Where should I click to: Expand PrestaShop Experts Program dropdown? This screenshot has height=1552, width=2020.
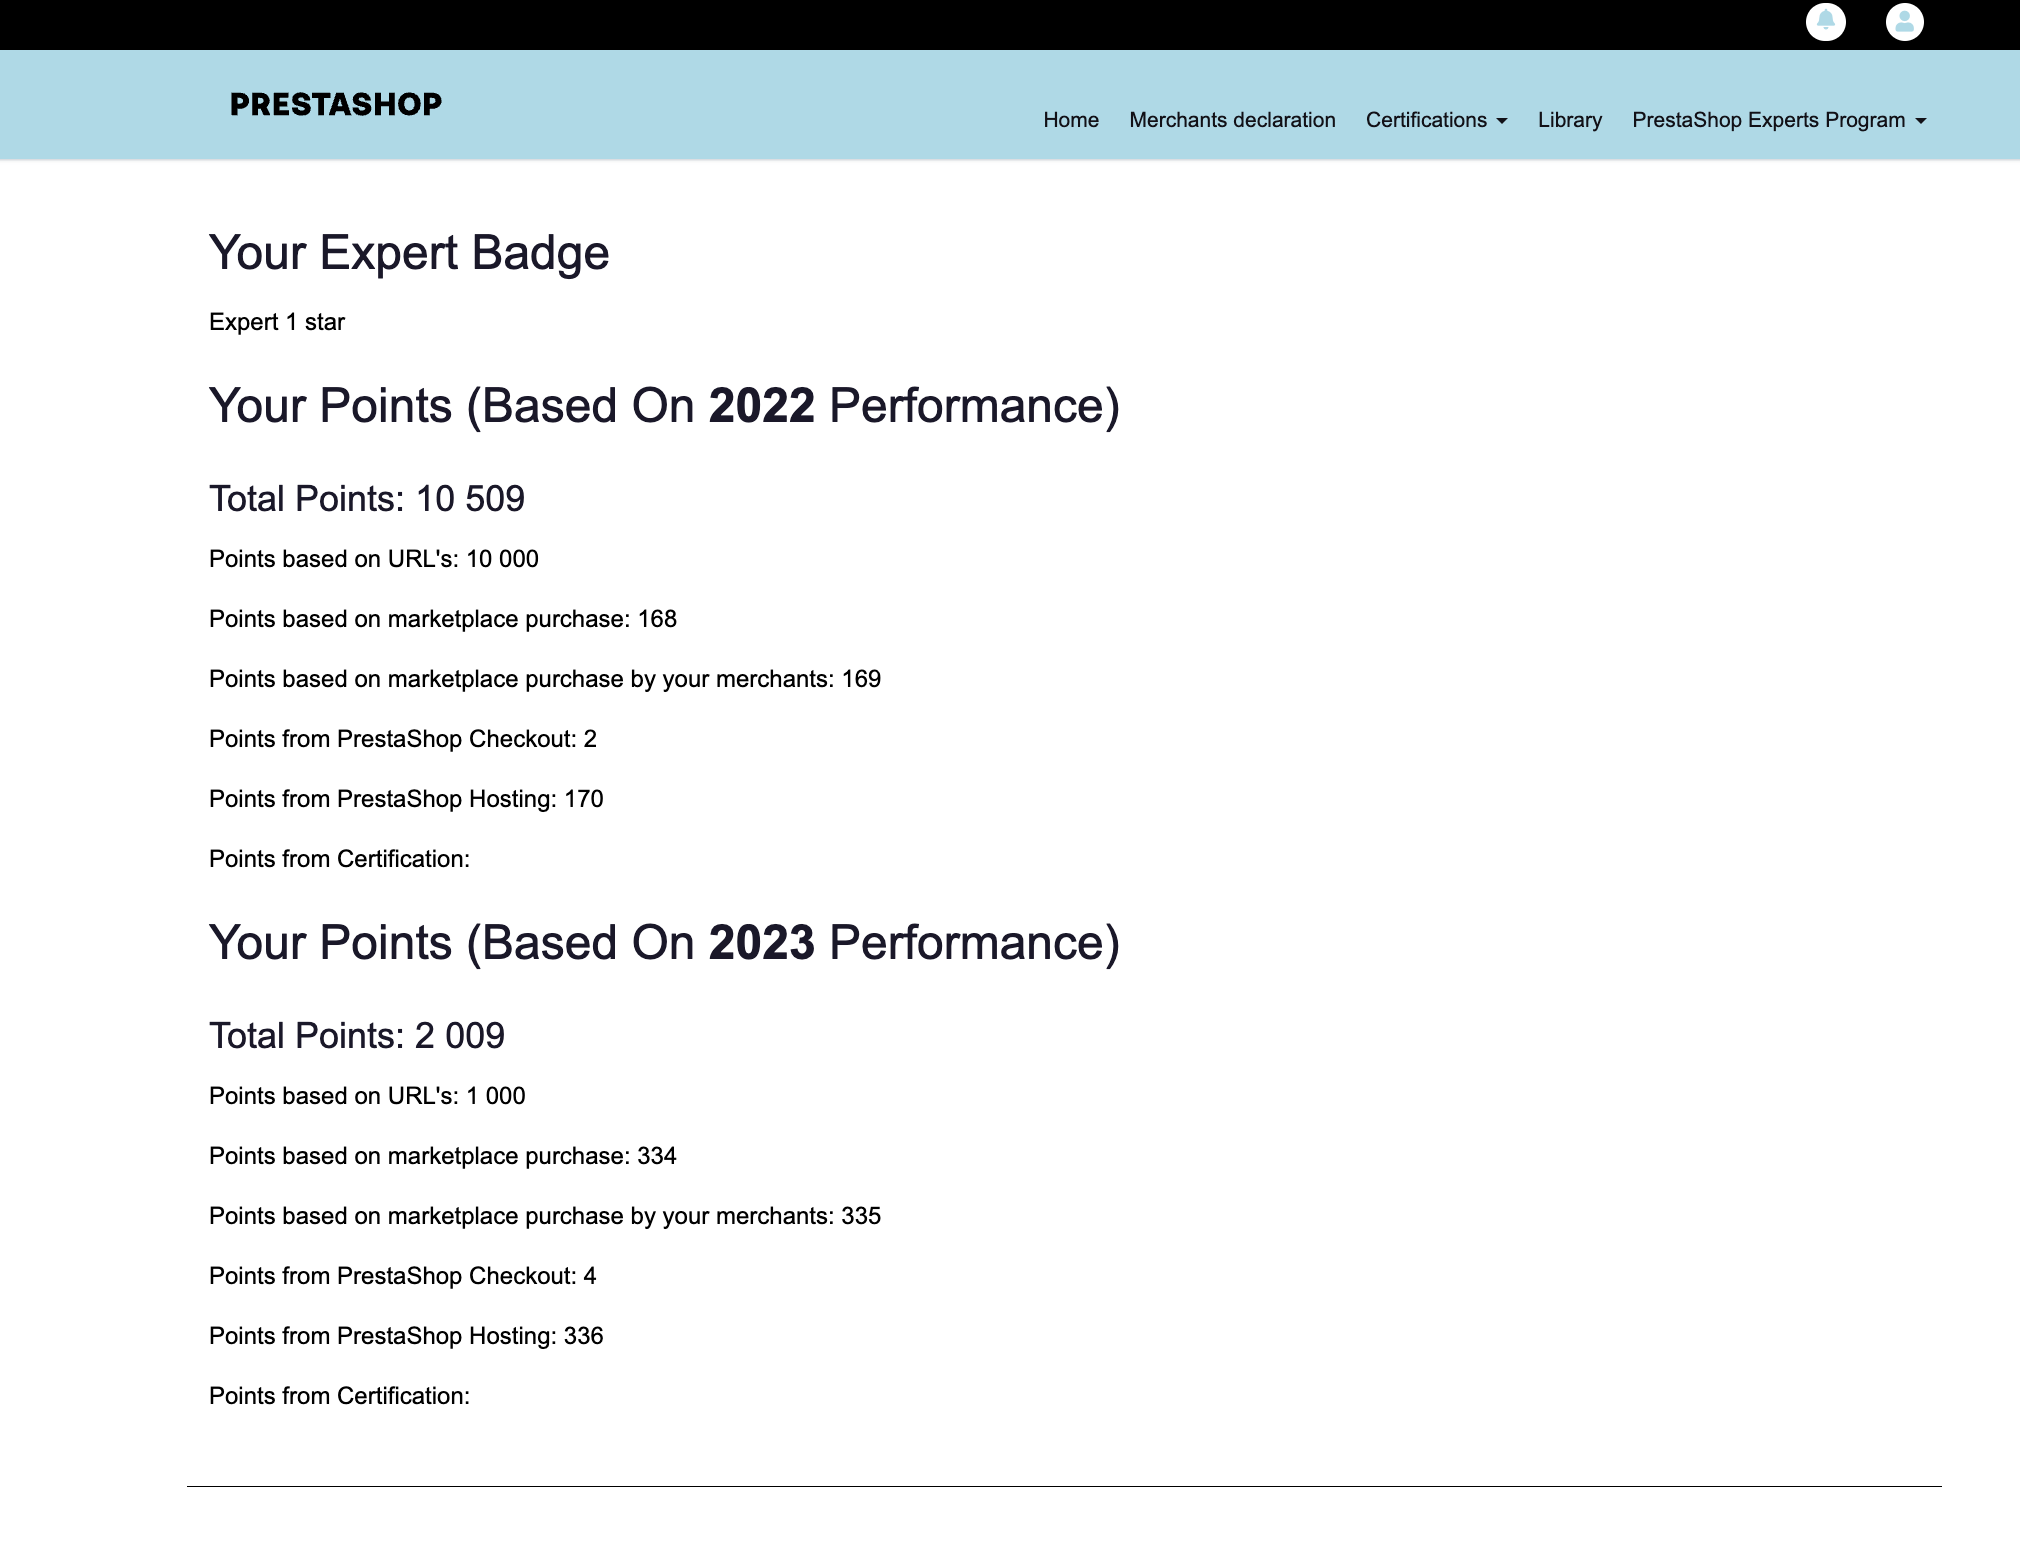coord(1779,120)
